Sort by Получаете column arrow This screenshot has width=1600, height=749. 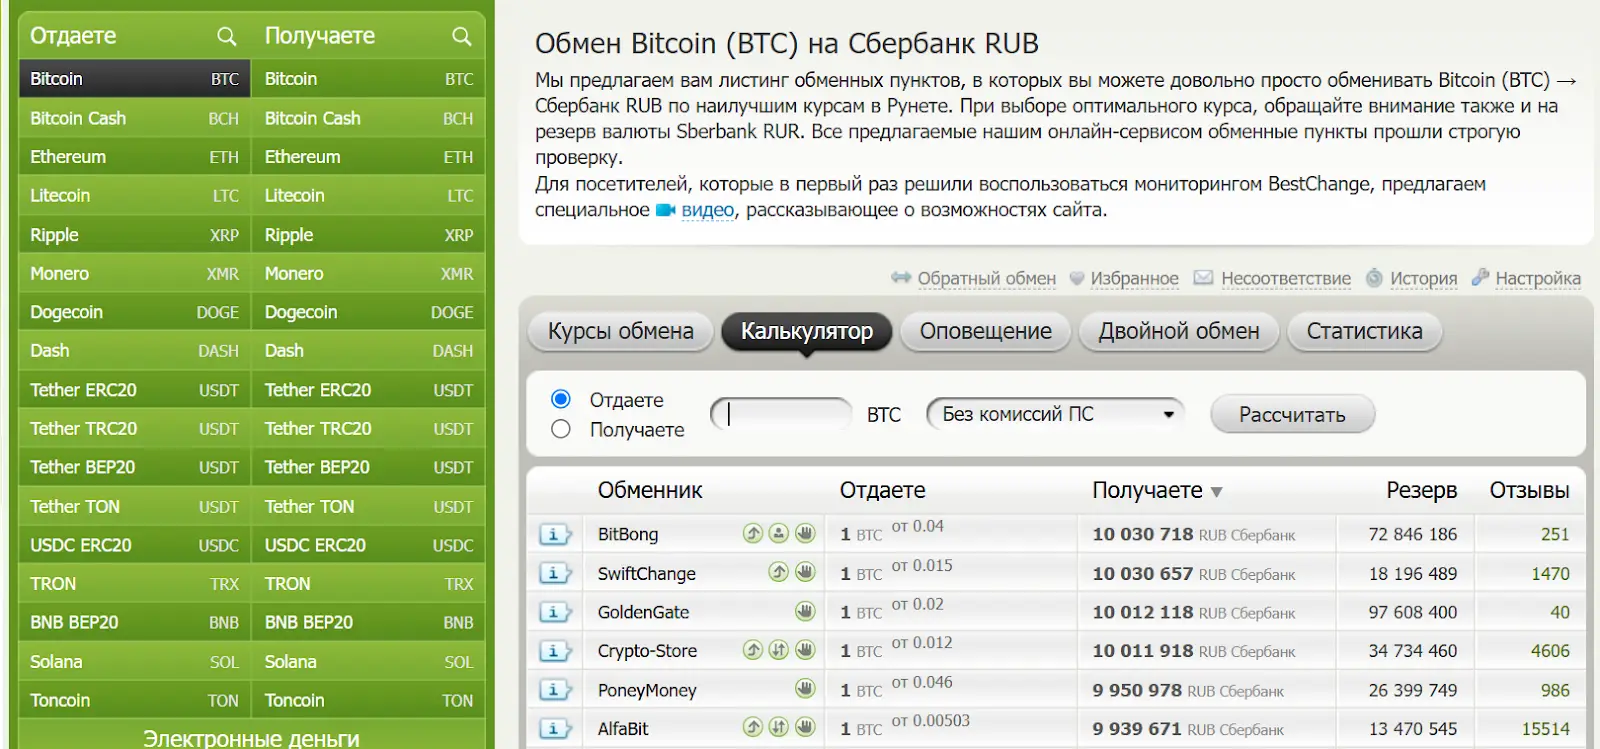click(x=1216, y=492)
